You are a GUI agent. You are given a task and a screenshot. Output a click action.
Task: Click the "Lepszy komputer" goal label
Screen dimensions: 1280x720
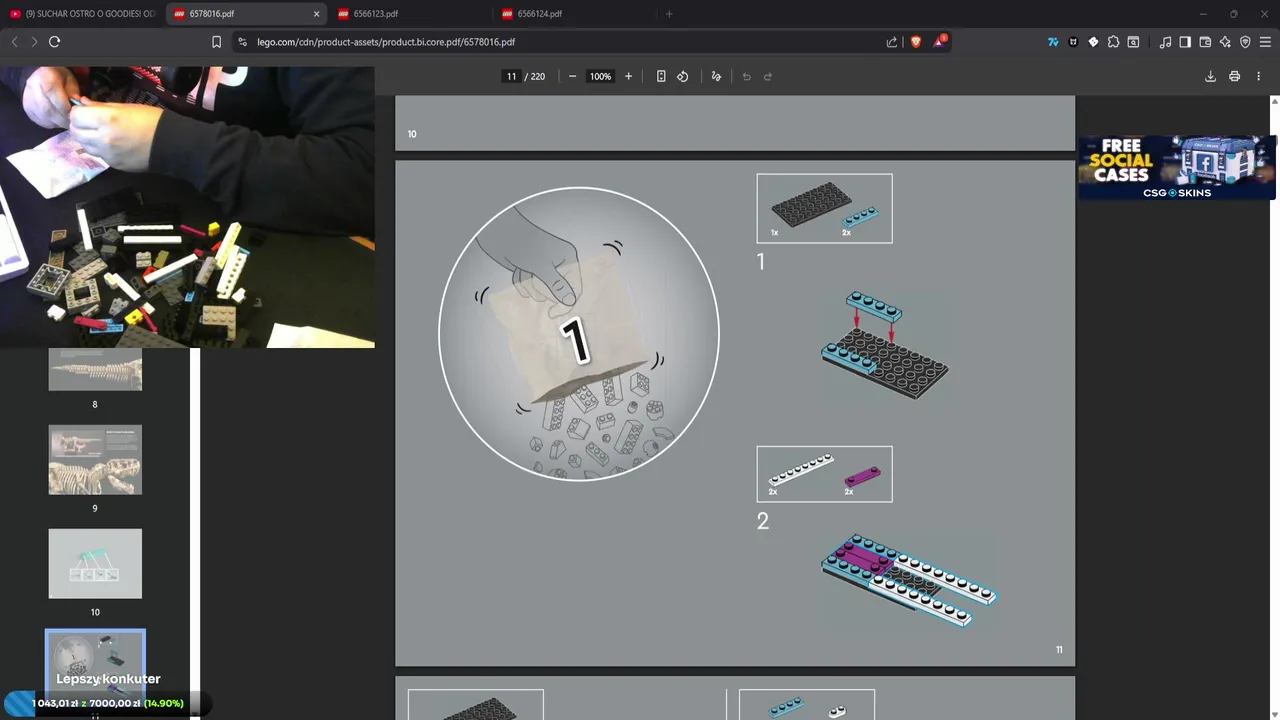point(108,679)
